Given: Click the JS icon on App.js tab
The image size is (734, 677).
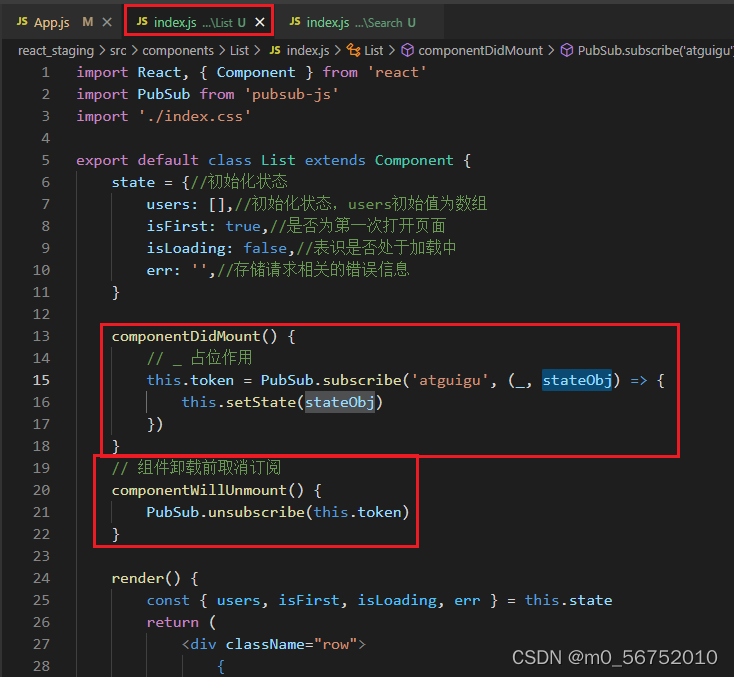Looking at the screenshot, I should [x=22, y=22].
